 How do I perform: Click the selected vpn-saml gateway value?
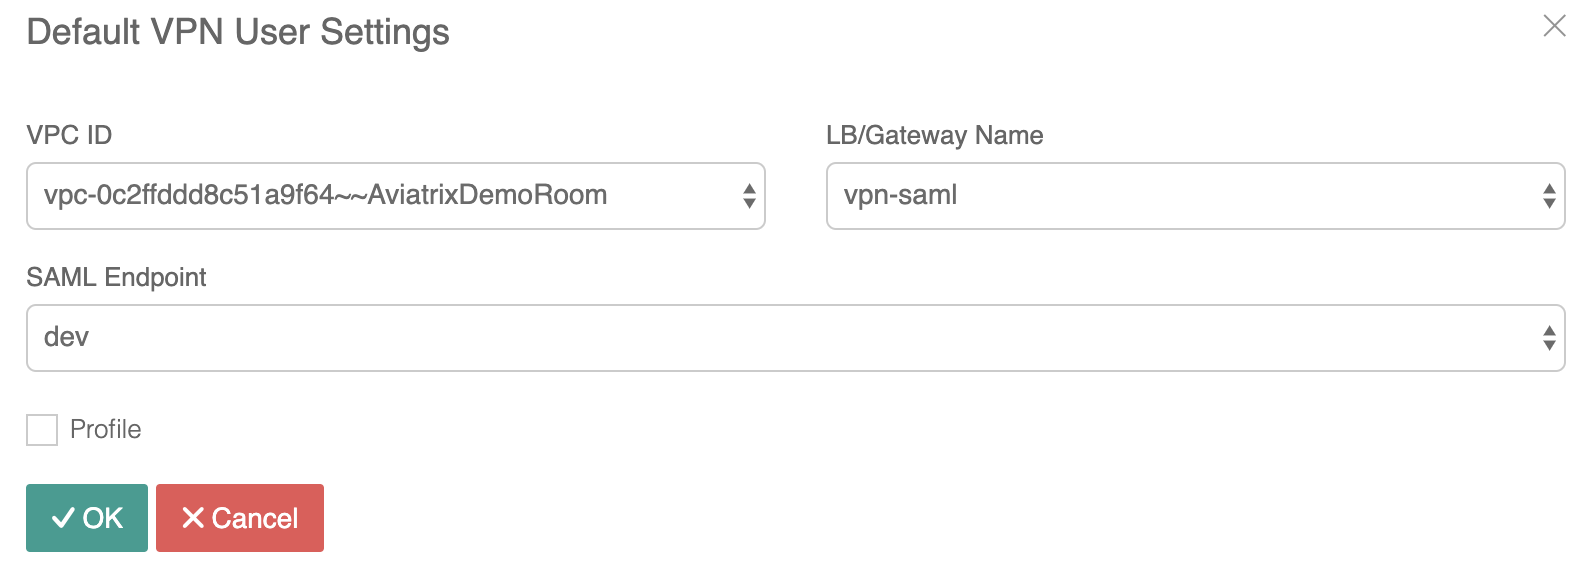point(900,195)
